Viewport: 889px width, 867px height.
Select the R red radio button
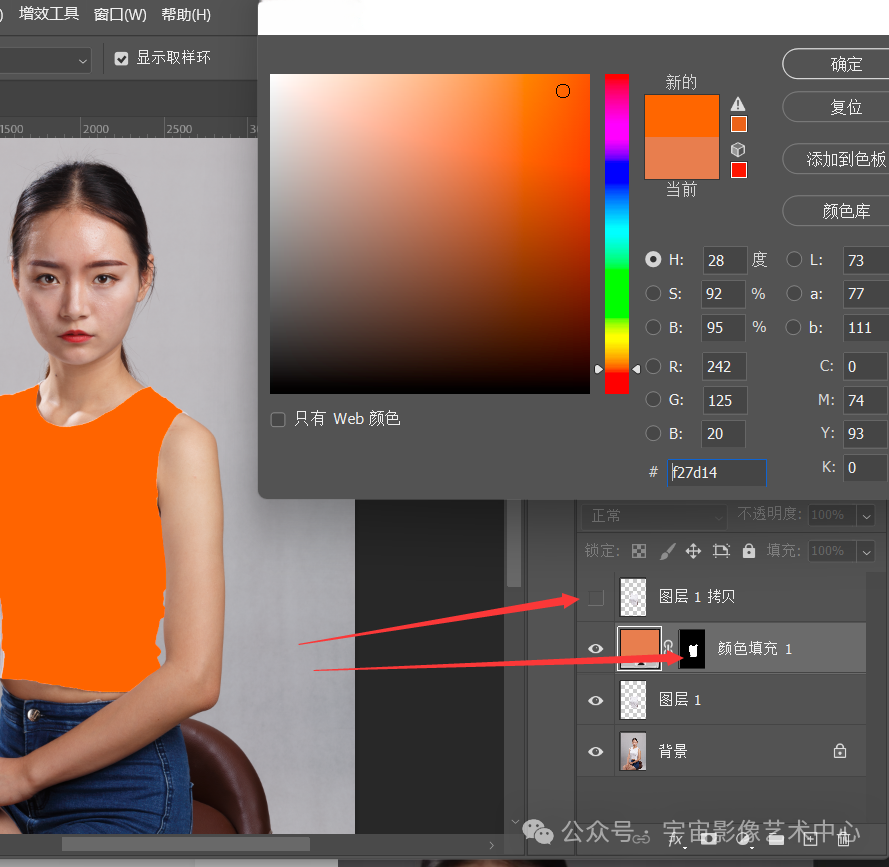point(653,366)
